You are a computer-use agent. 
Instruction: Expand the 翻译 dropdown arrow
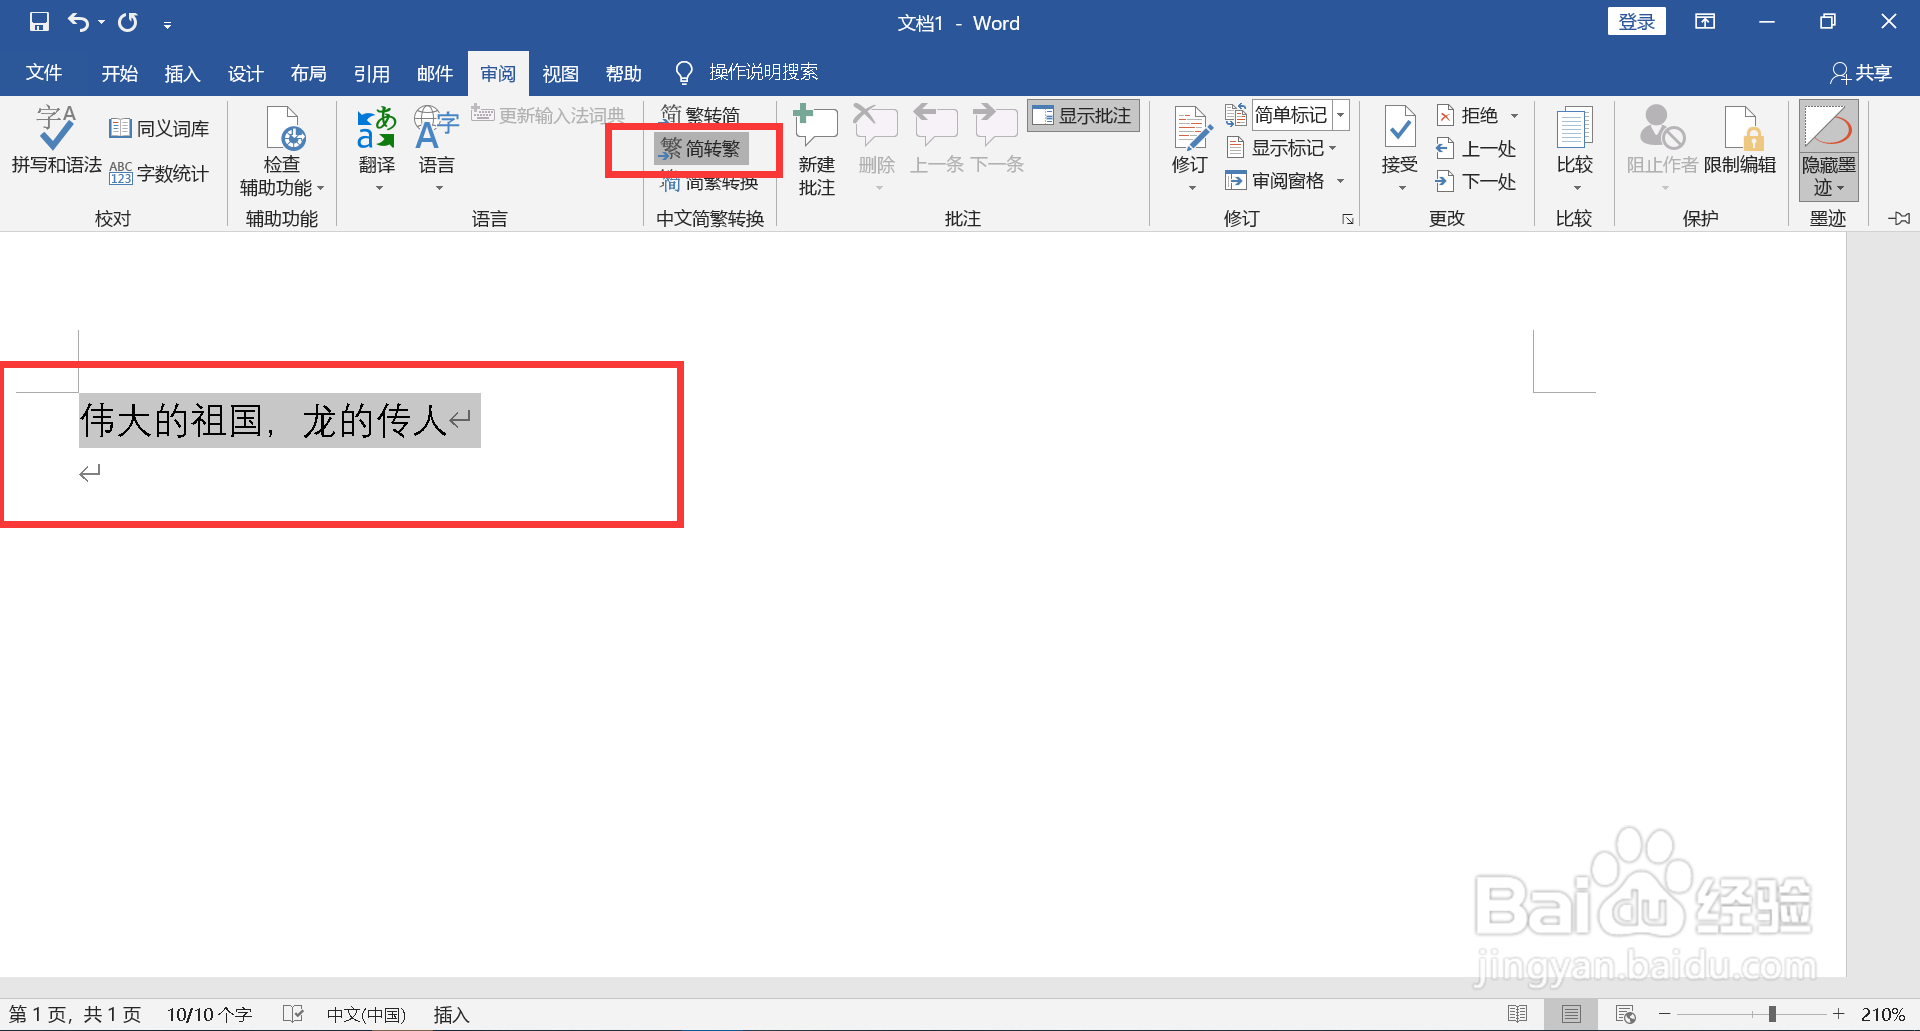click(378, 188)
